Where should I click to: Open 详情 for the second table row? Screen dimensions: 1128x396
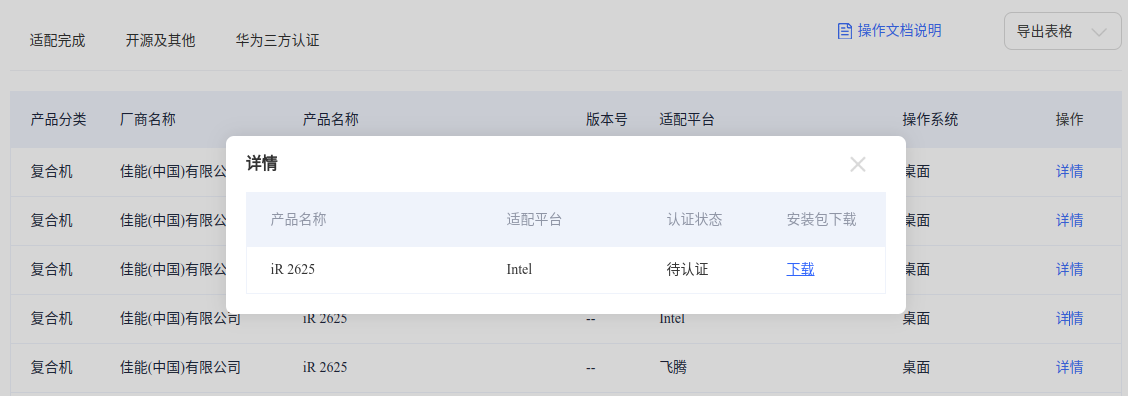[x=1069, y=220]
